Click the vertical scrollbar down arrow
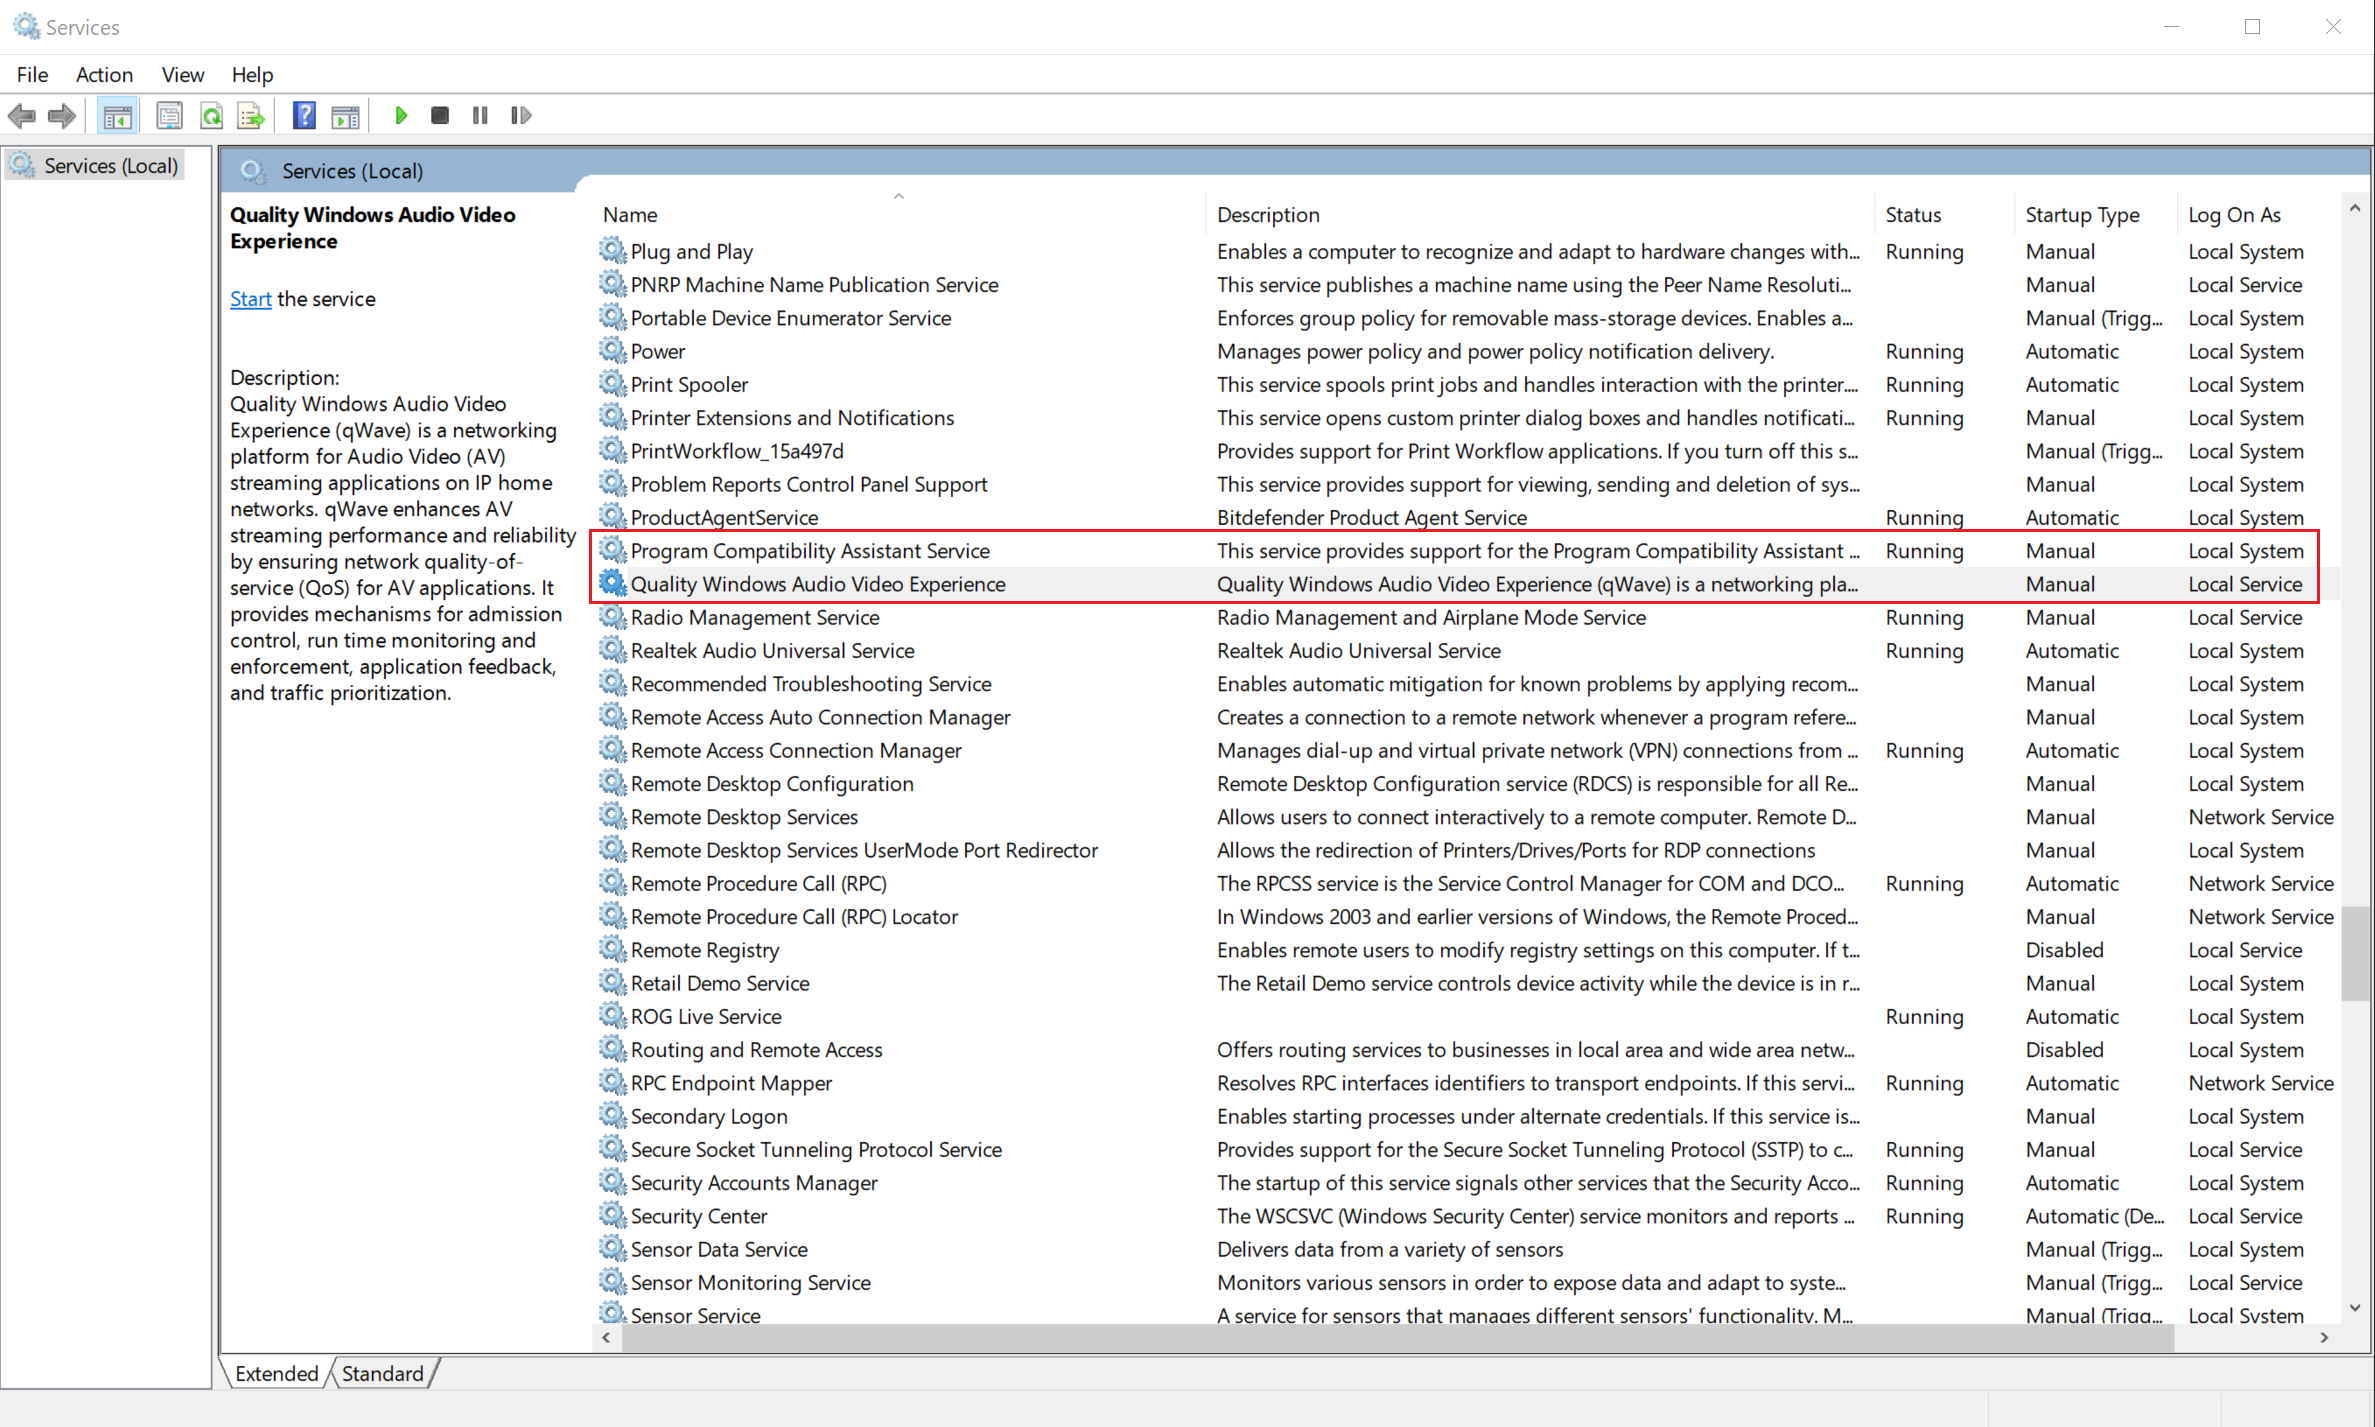Viewport: 2375px width, 1427px height. coord(2355,1307)
